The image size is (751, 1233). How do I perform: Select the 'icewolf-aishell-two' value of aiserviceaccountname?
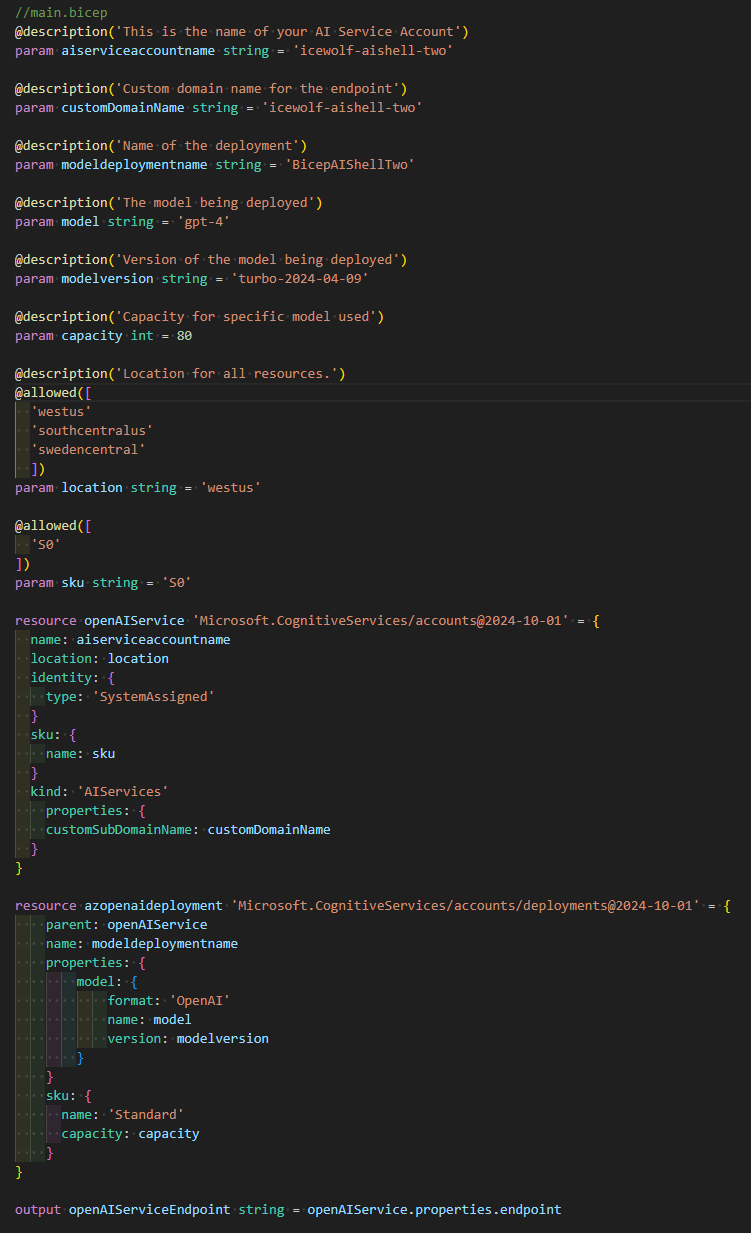click(x=372, y=50)
